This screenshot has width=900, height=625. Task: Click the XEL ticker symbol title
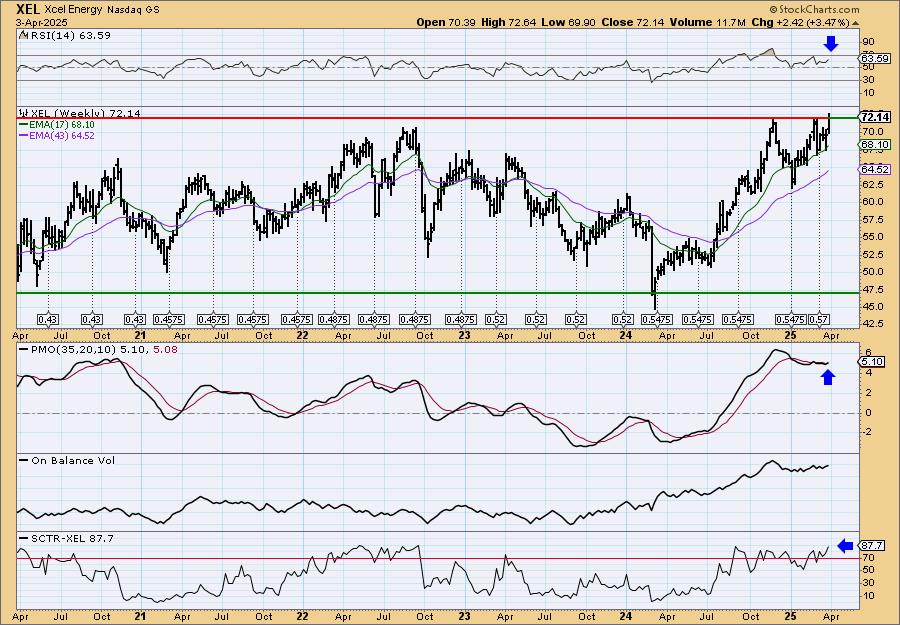point(28,9)
